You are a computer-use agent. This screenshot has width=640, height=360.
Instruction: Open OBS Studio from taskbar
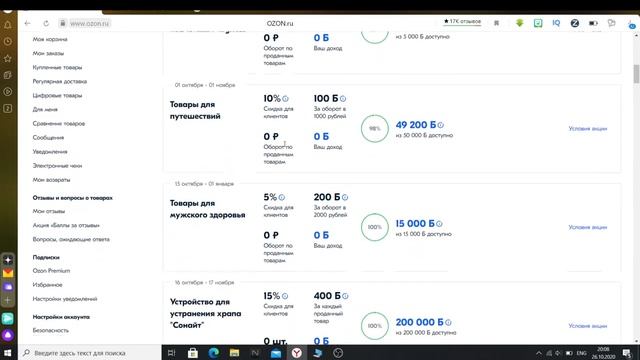[x=338, y=353]
